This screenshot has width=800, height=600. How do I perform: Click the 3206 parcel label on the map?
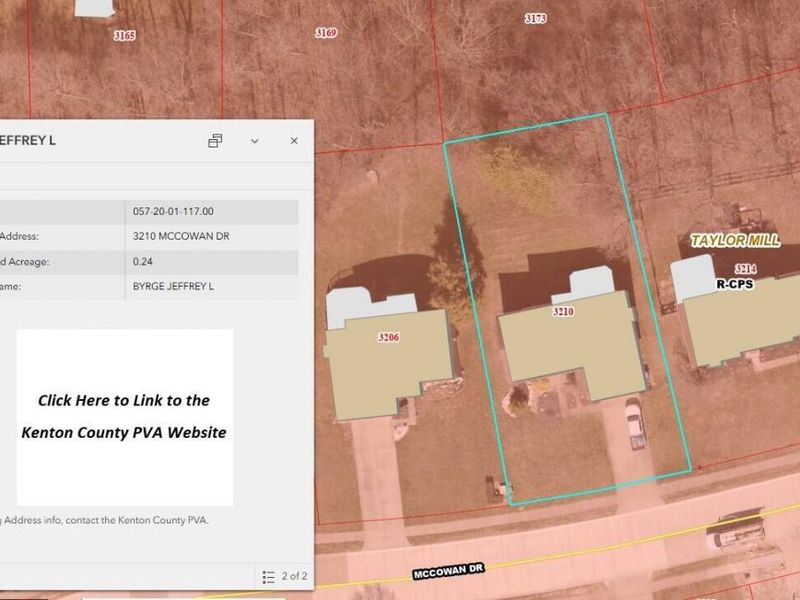[x=389, y=338]
